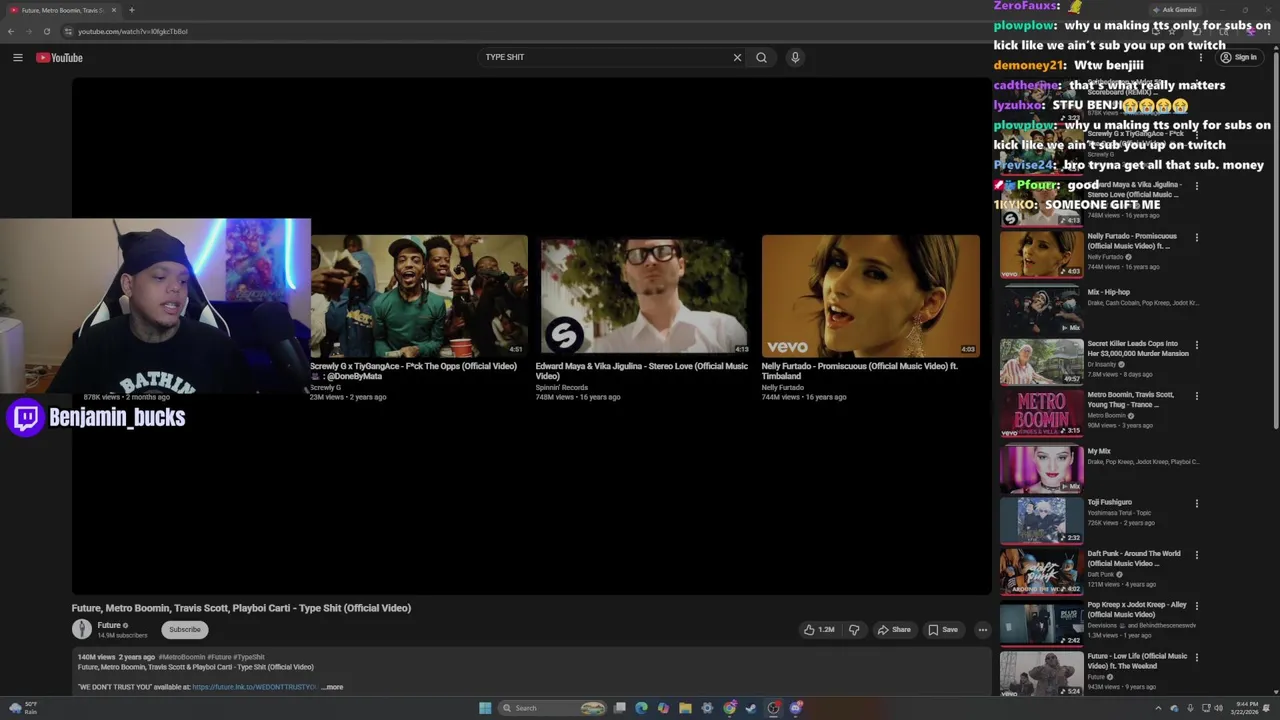Expand description with ...more
Image resolution: width=1280 pixels, height=720 pixels.
coord(332,687)
